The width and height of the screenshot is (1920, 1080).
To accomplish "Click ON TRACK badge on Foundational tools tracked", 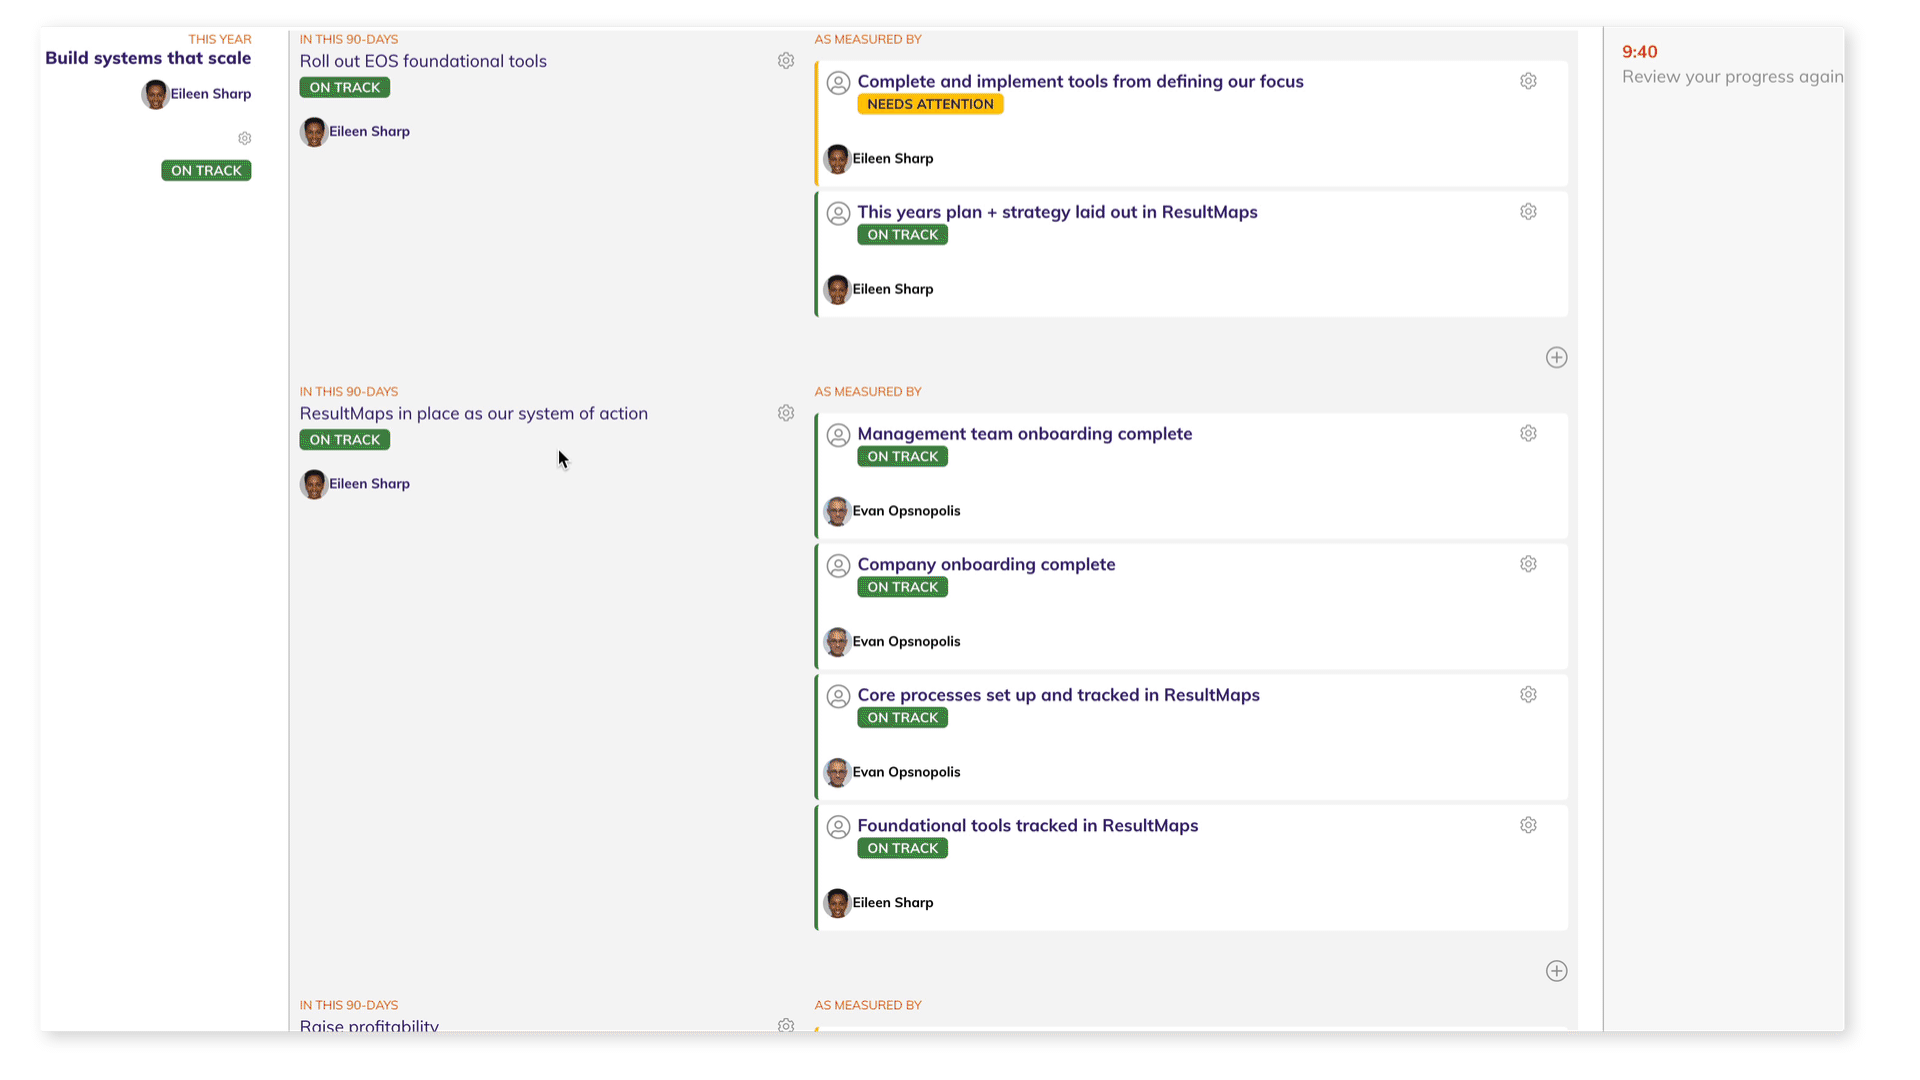I will tap(902, 848).
